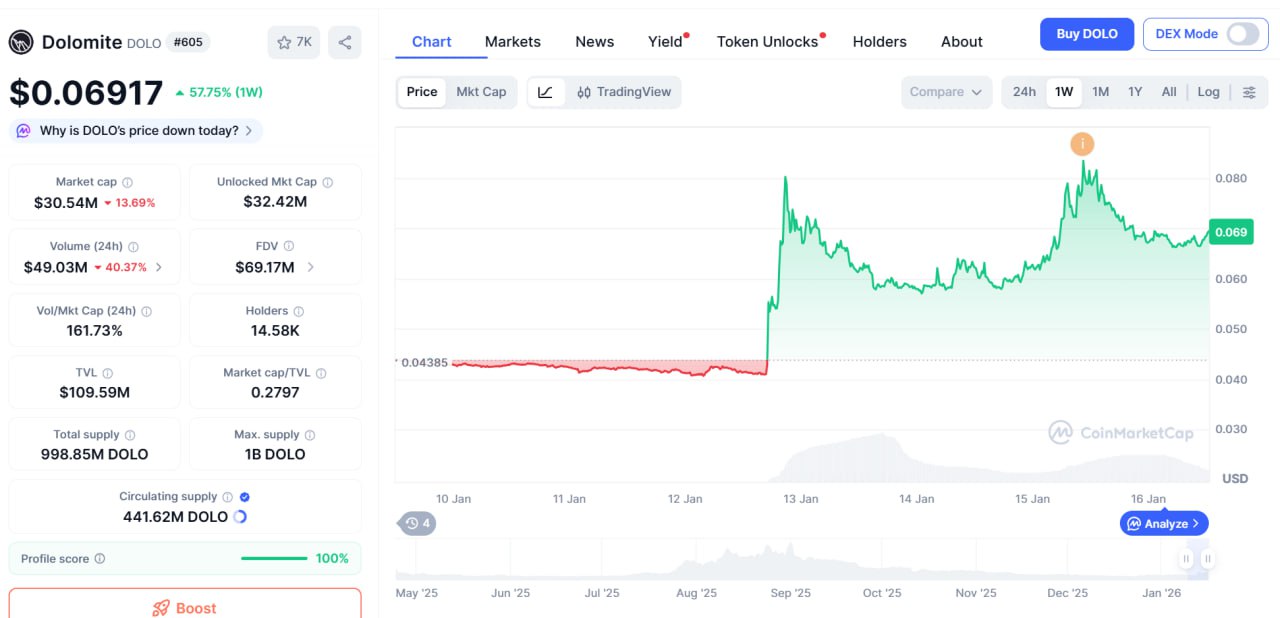Image resolution: width=1280 pixels, height=618 pixels.
Task: Switch chart to Mkt Cap view
Action: pos(481,92)
